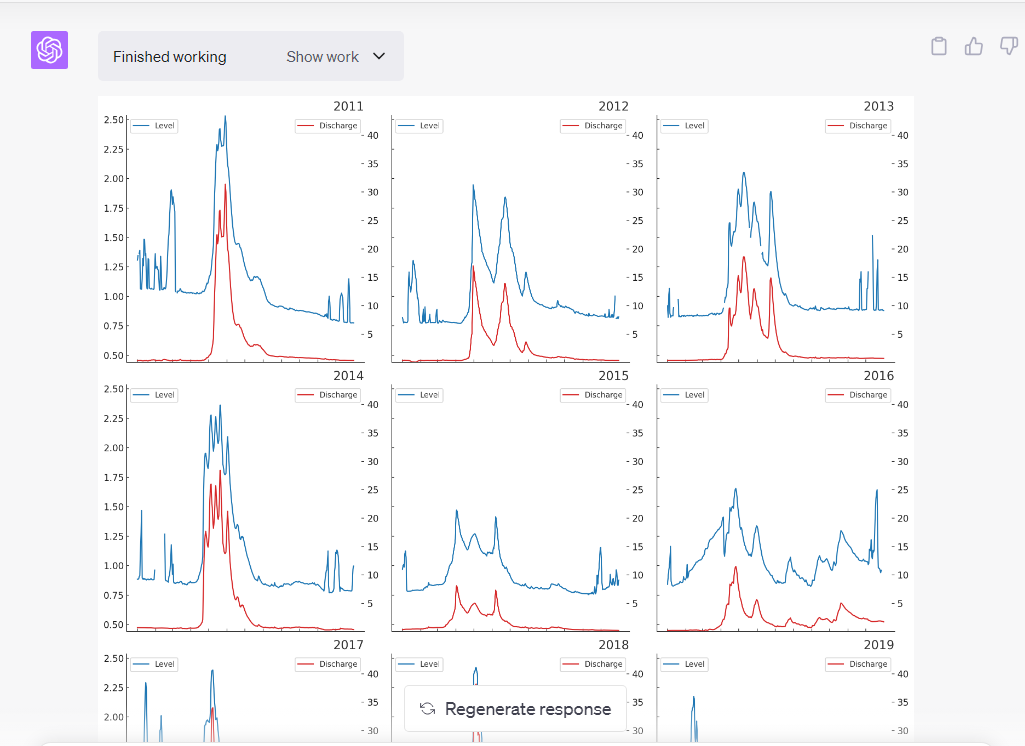The height and width of the screenshot is (746, 1025).
Task: Click the Level legend in the 2011 chart
Action: 154,126
